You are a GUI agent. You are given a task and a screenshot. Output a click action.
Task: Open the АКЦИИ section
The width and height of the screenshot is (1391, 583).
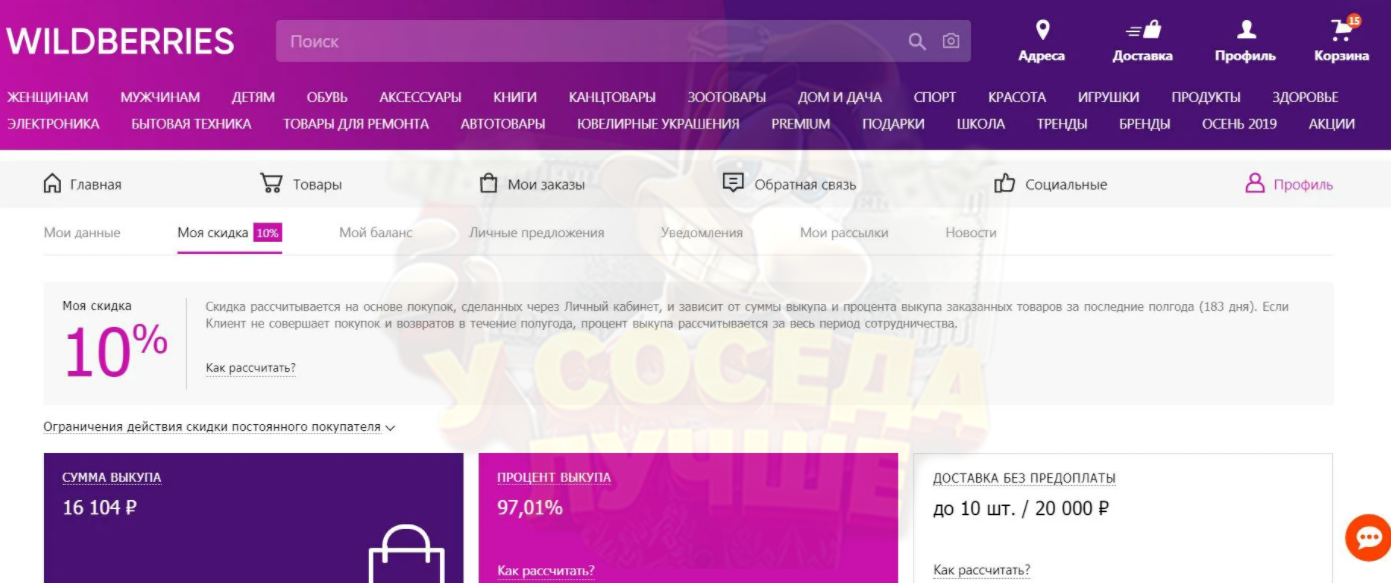point(1332,124)
